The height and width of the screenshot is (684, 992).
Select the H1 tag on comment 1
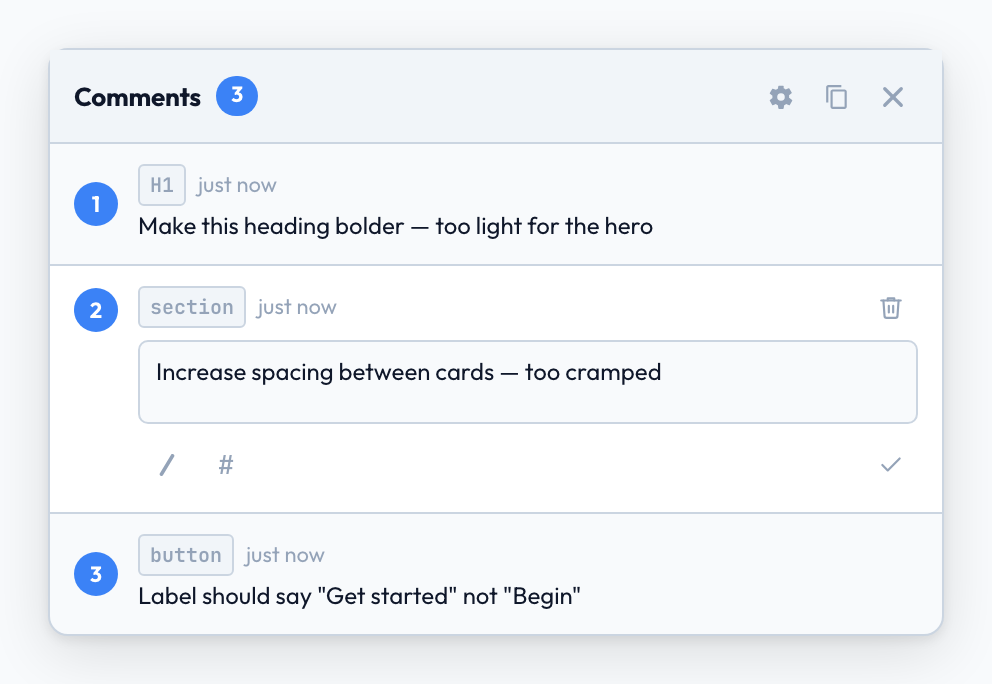[162, 184]
